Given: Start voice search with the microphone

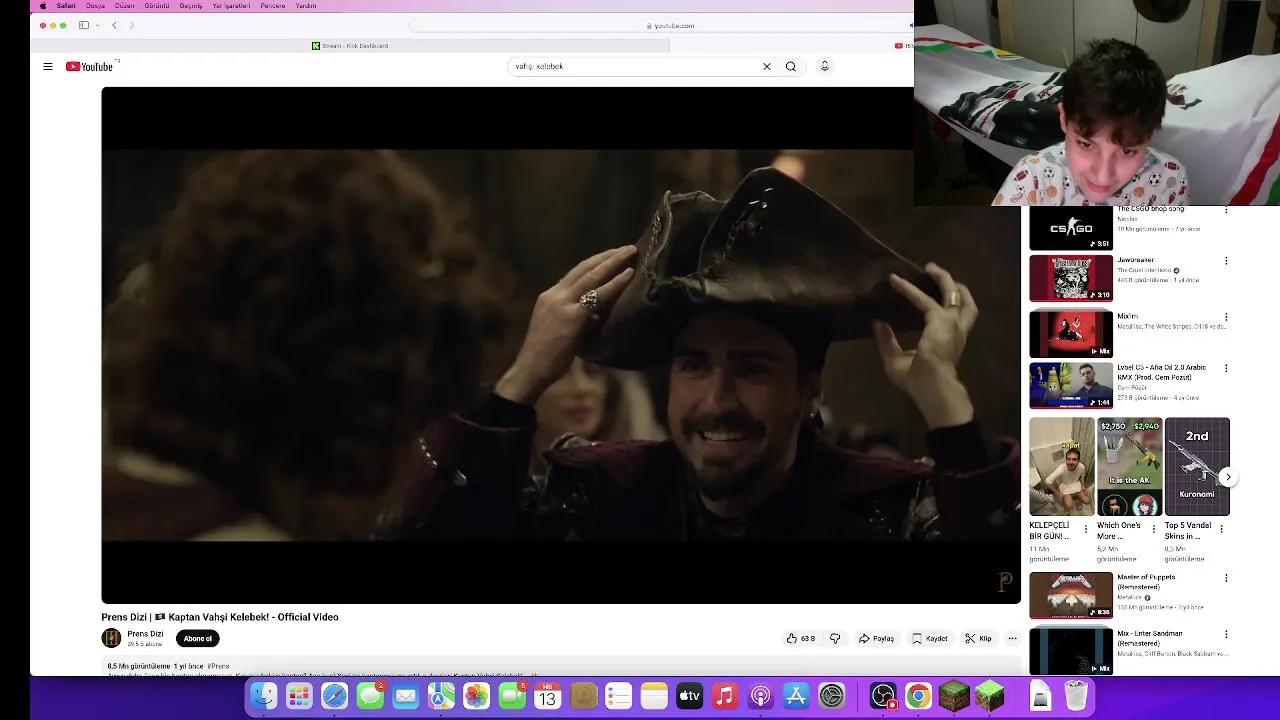Looking at the screenshot, I should [x=825, y=66].
